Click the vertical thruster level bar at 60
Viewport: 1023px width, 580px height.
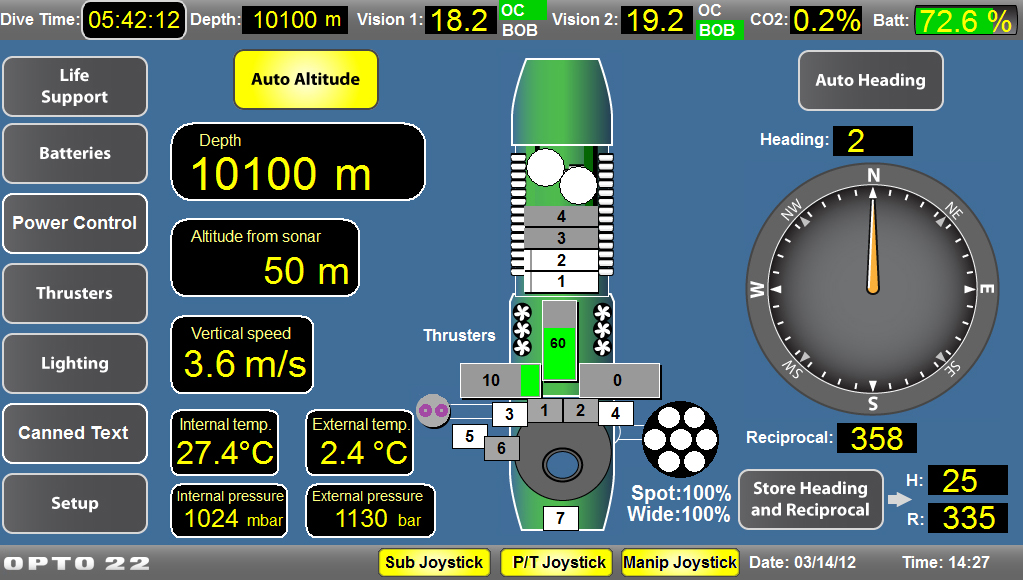click(x=560, y=341)
